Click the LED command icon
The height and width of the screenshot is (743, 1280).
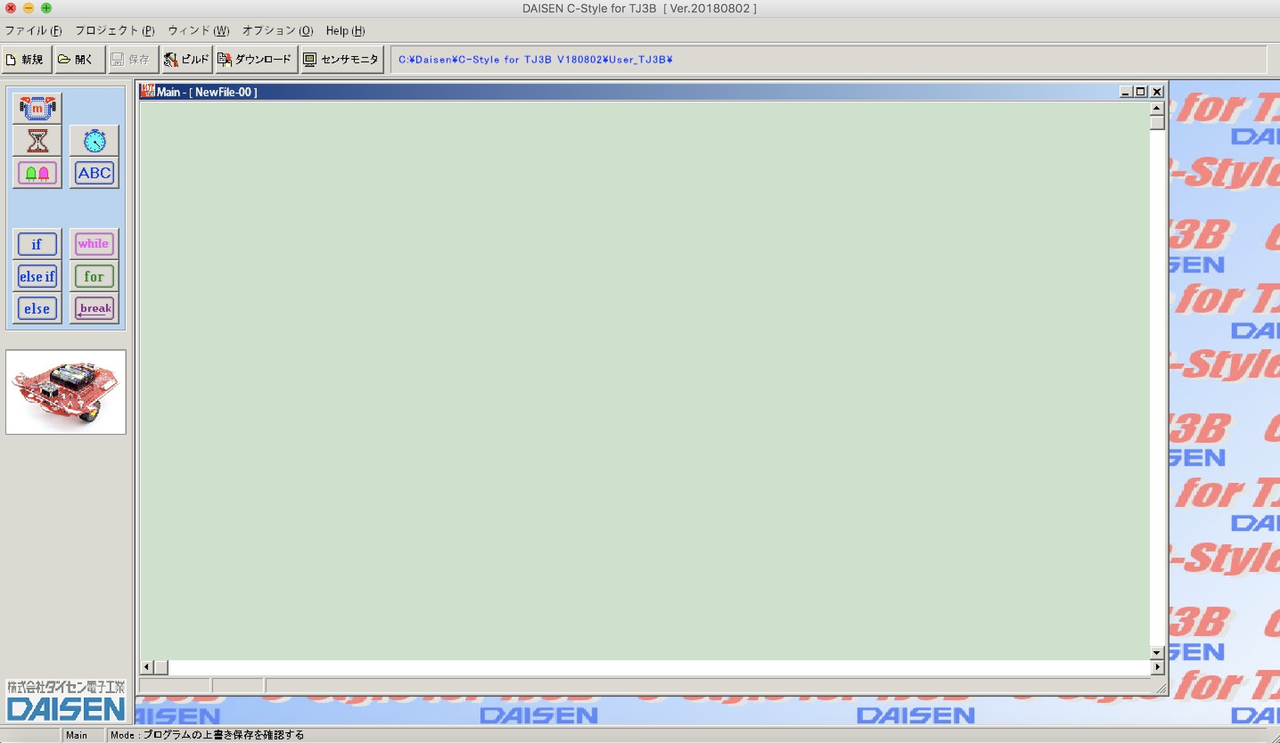click(x=37, y=172)
